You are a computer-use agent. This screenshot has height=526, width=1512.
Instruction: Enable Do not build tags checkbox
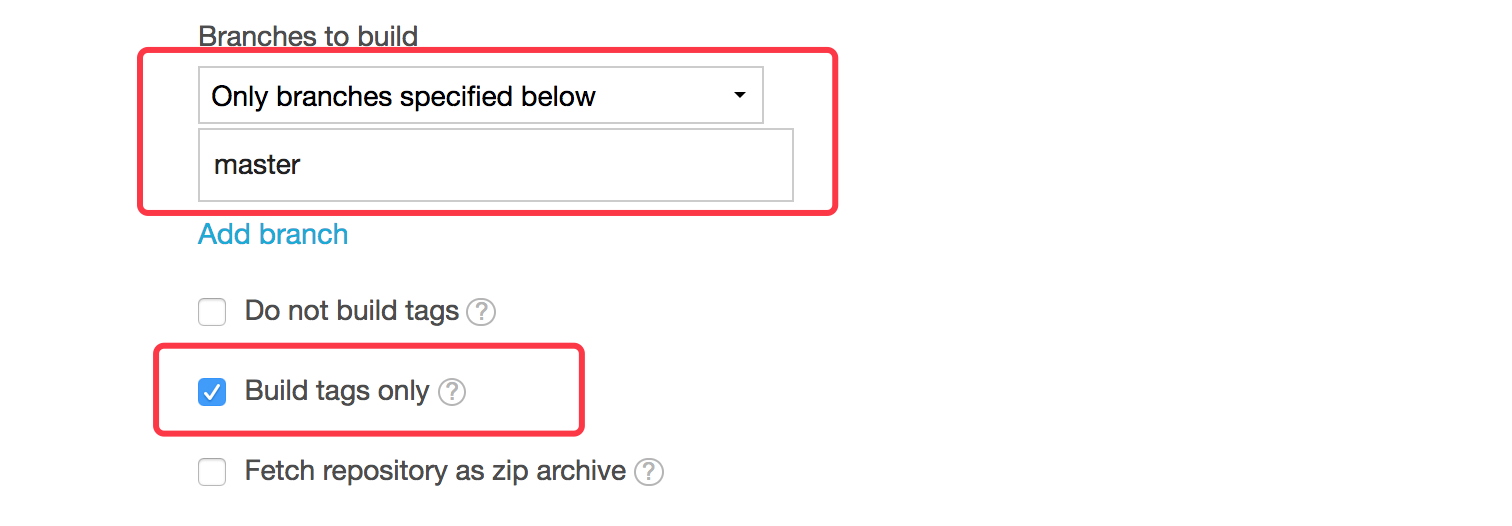tap(212, 312)
